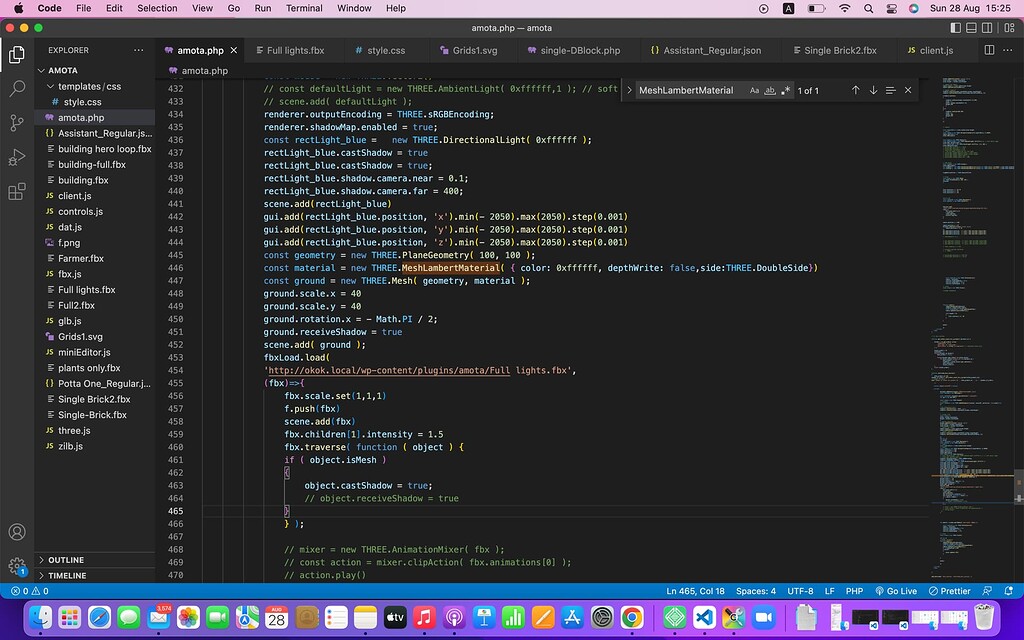Image resolution: width=1024 pixels, height=640 pixels.
Task: Open the Run and Debug view
Action: 17,157
